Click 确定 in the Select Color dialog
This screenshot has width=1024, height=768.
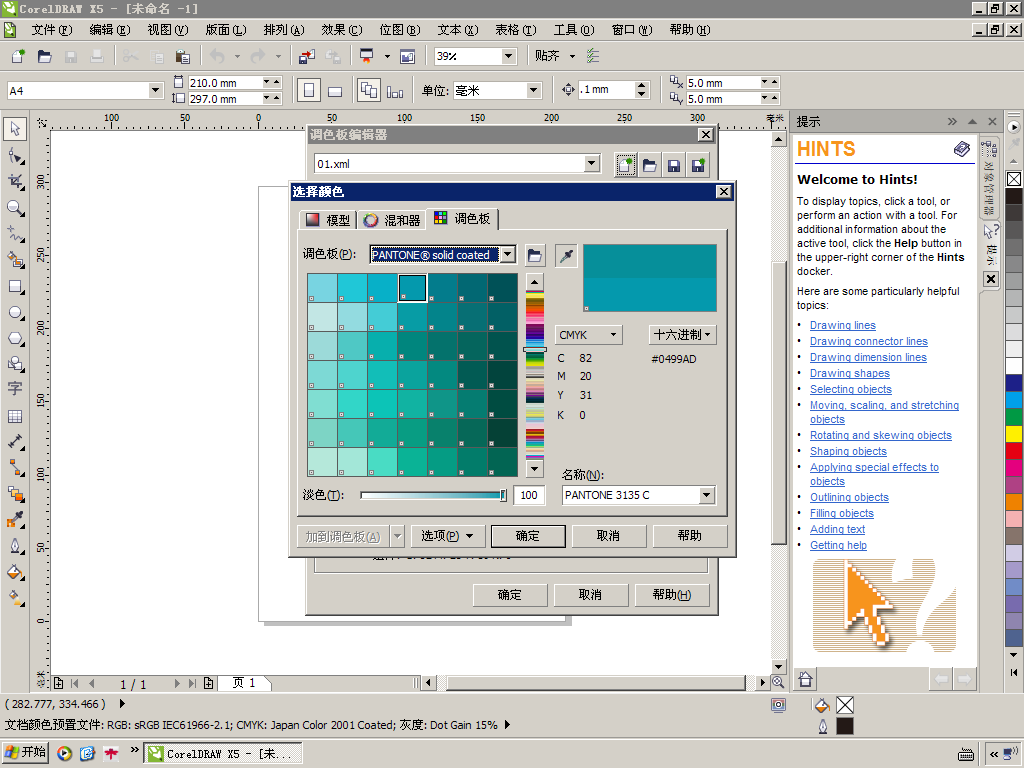click(x=528, y=536)
